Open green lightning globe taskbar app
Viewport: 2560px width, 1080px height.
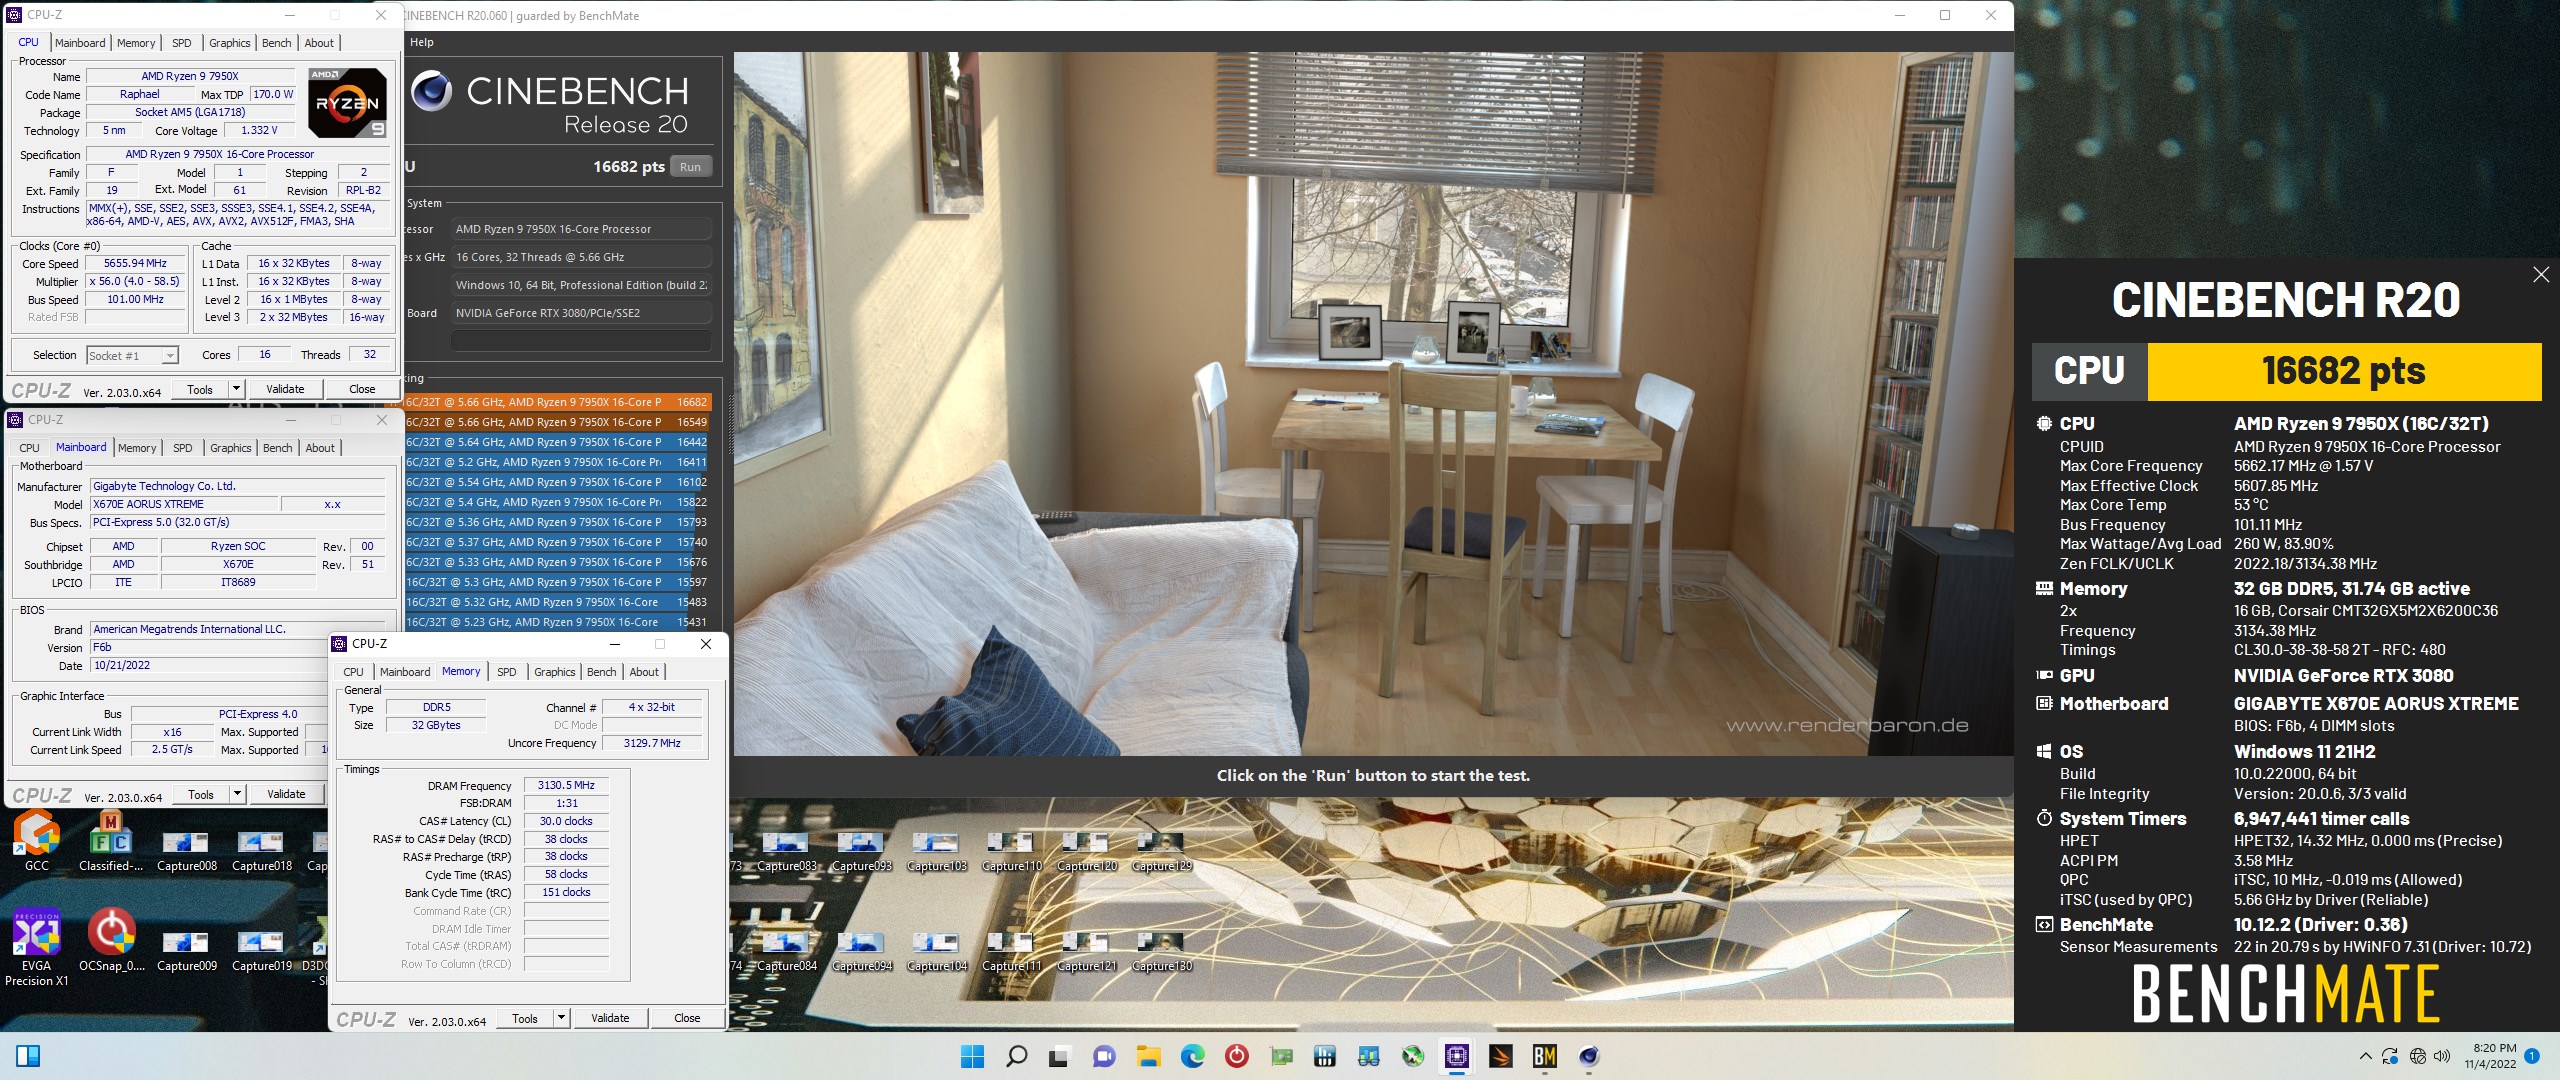(1413, 1056)
